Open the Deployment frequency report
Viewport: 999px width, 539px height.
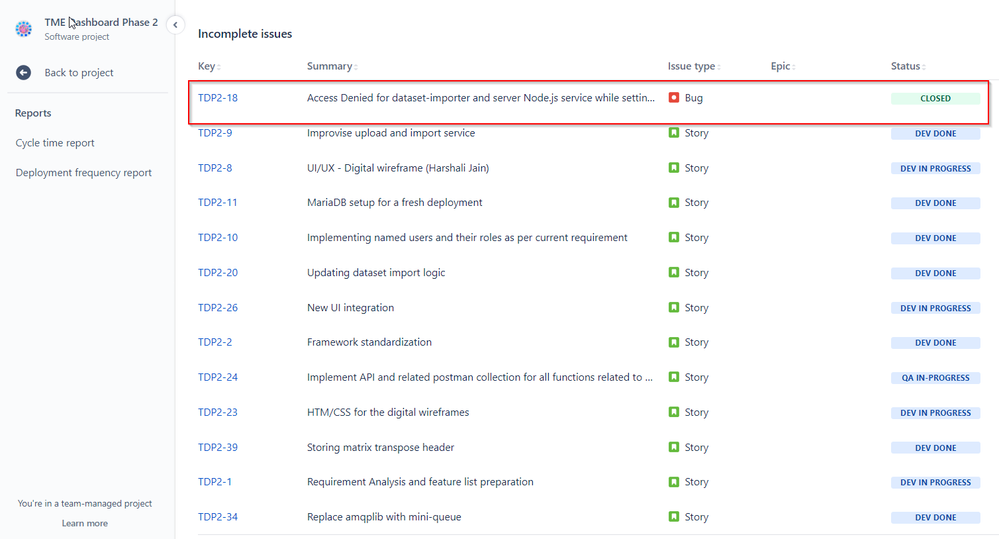(x=83, y=173)
